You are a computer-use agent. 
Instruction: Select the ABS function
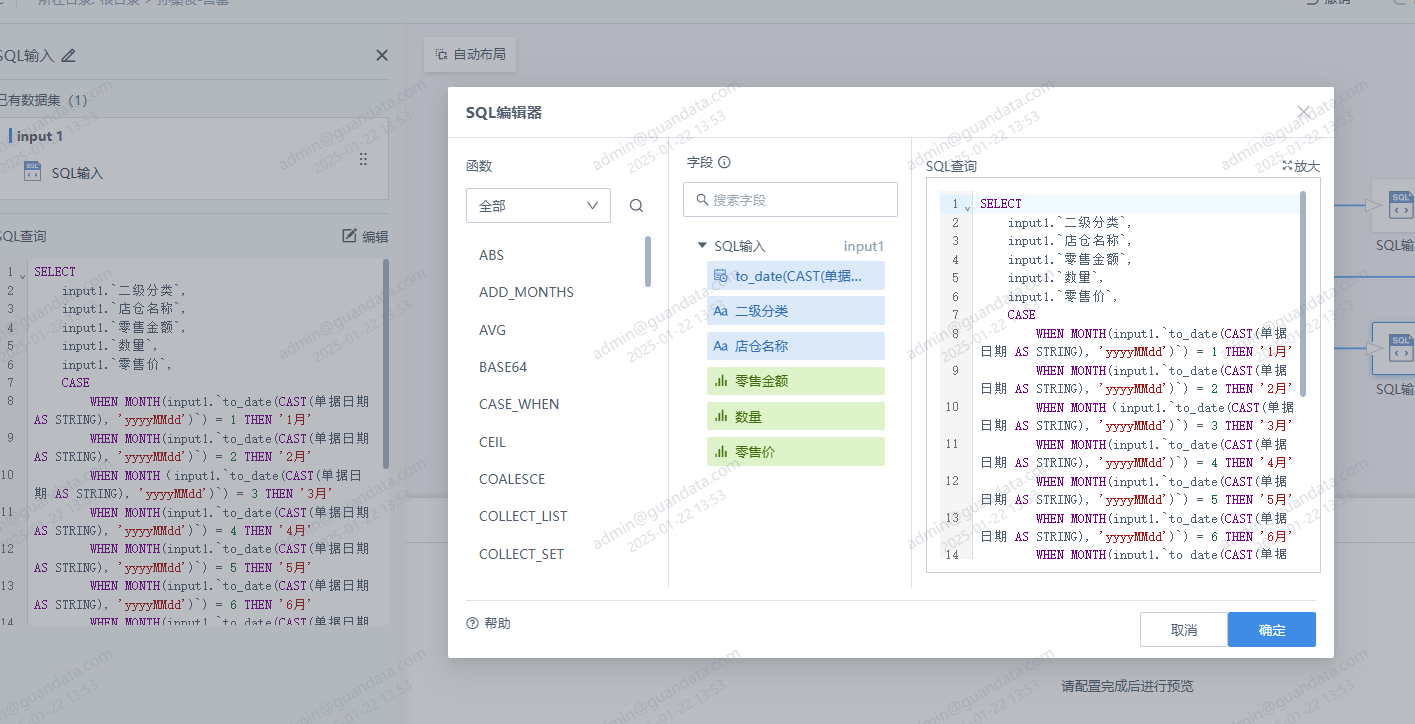click(491, 255)
